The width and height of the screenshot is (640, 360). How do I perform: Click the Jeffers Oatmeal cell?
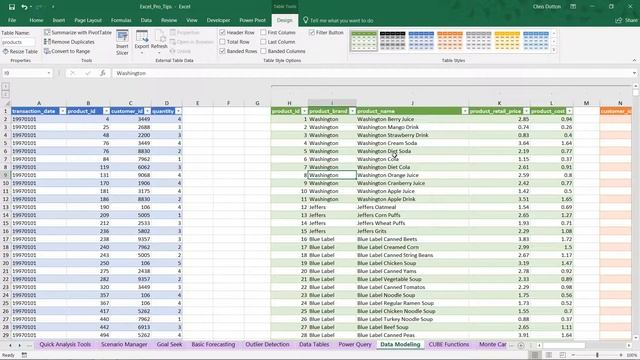[412, 207]
